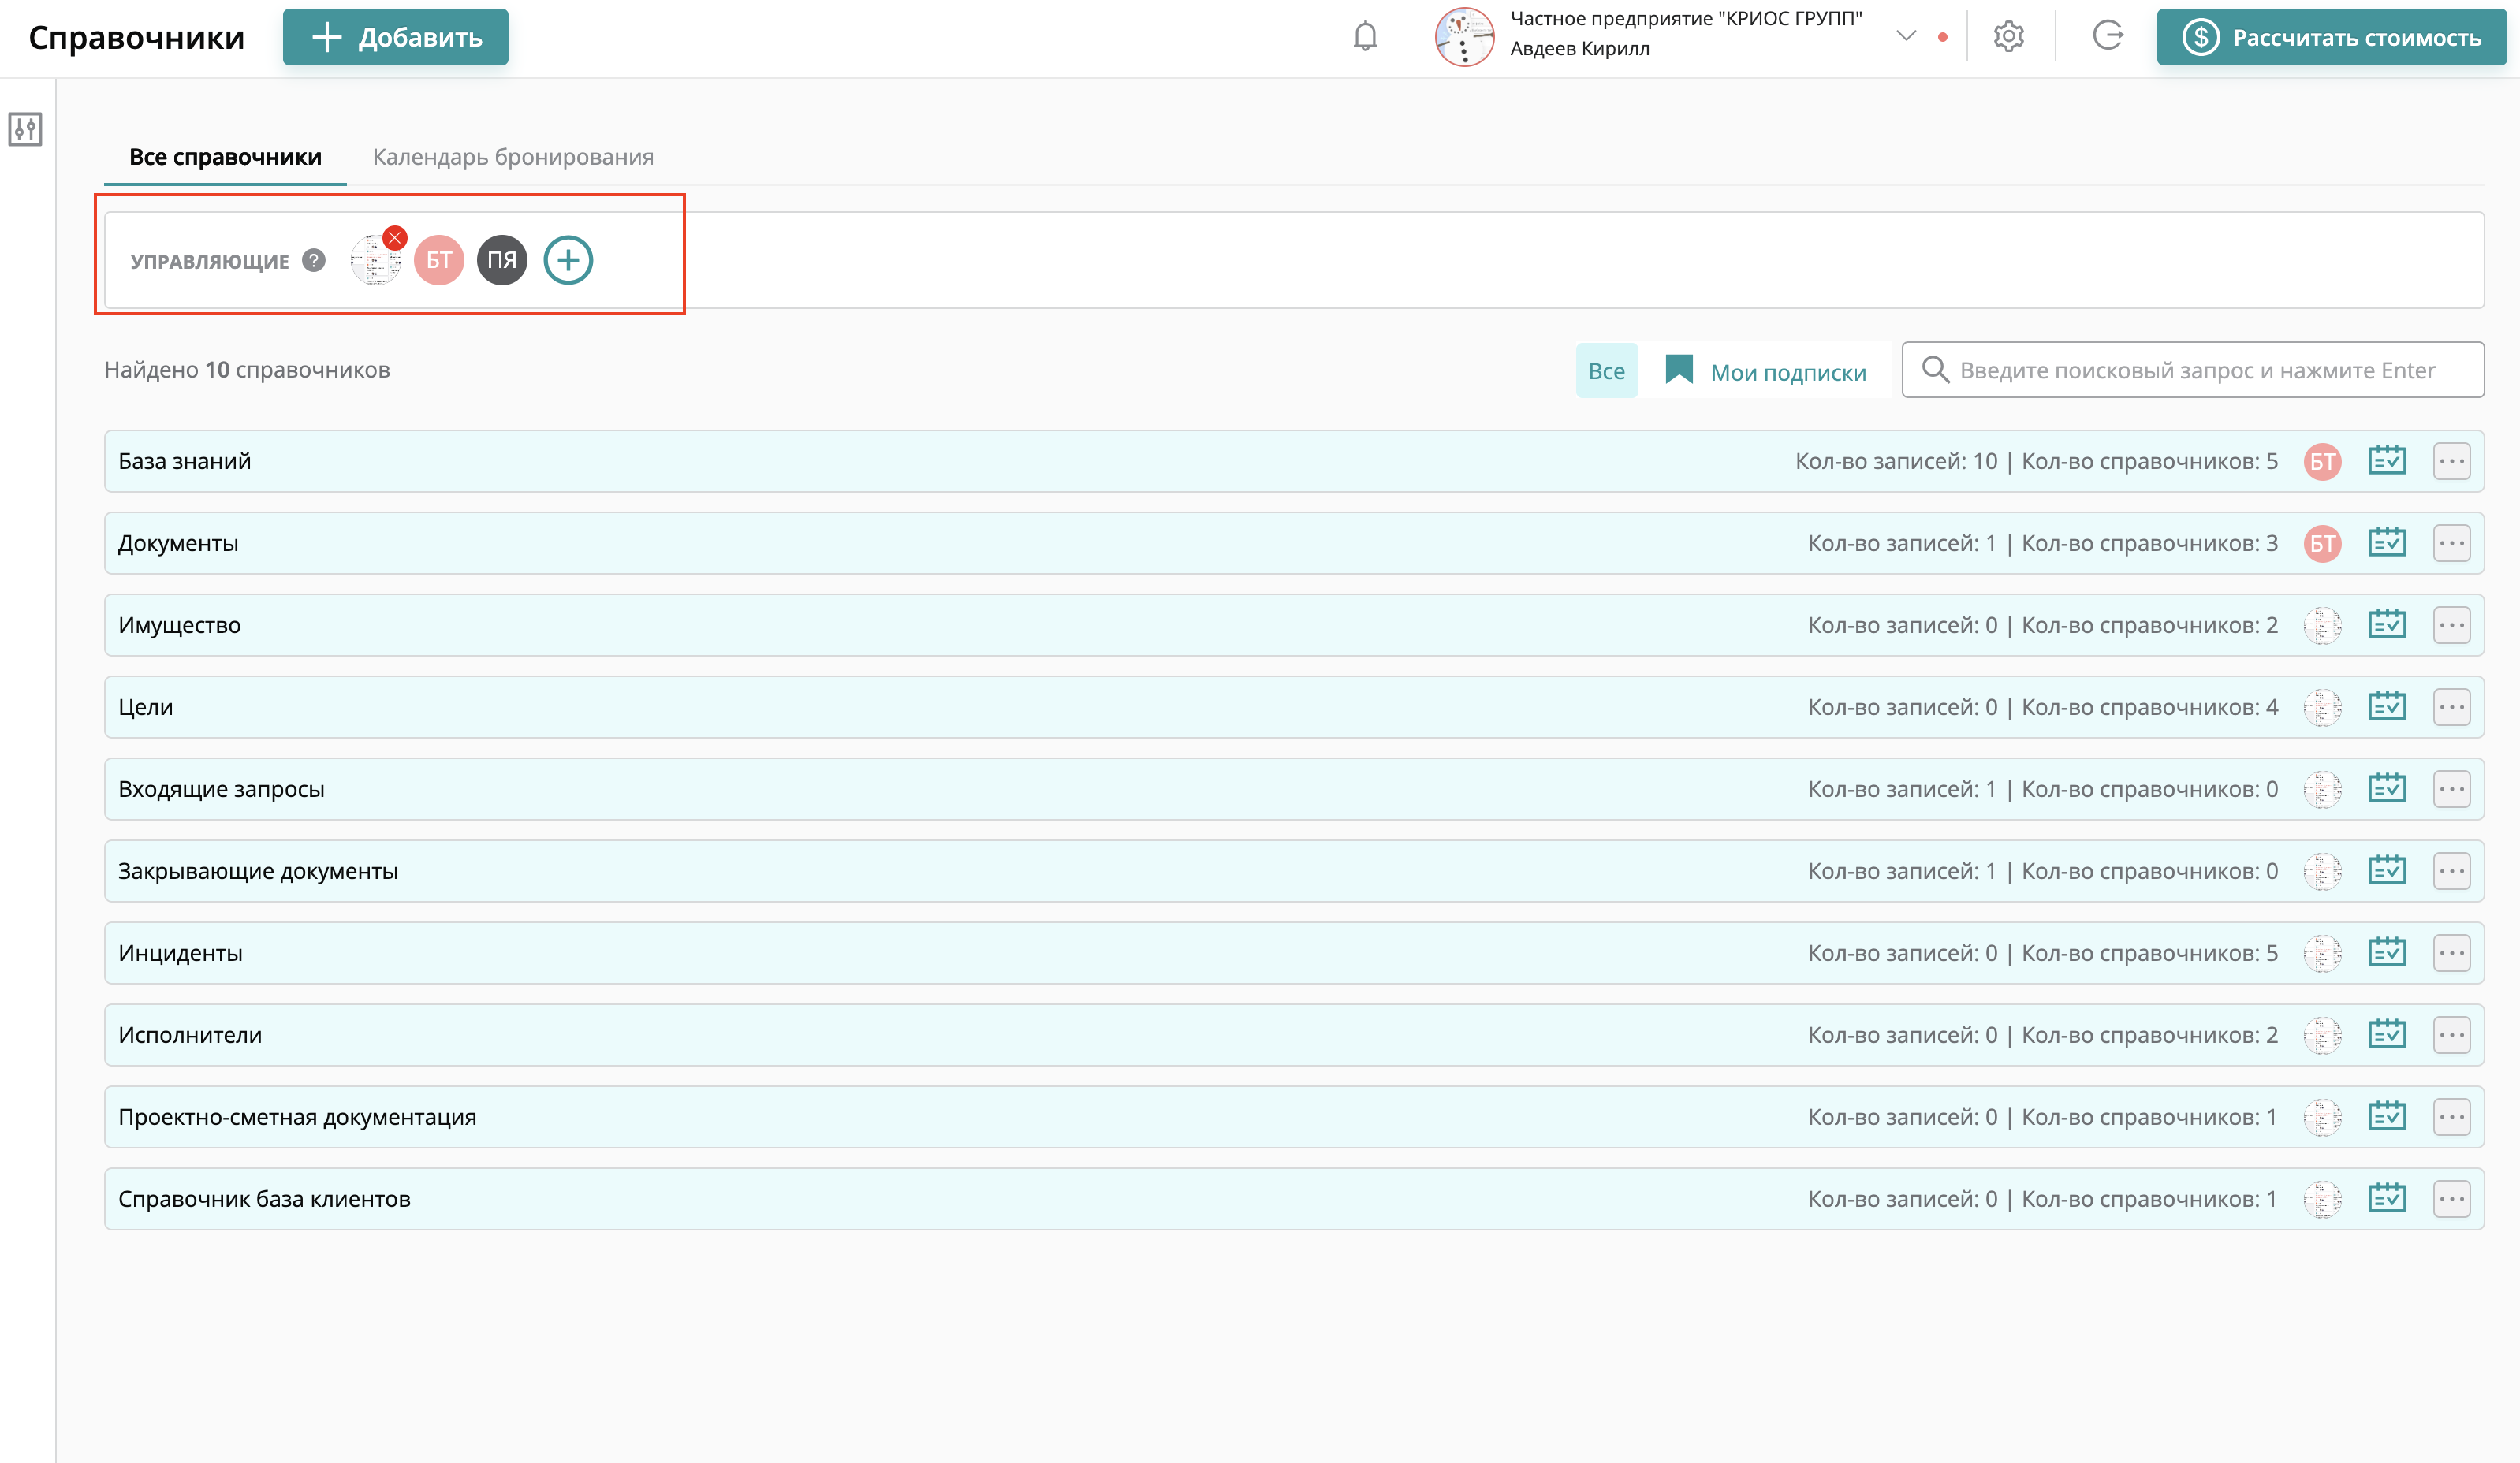The height and width of the screenshot is (1463, 2520).
Task: Click help question mark next to Управляющие
Action: (314, 260)
